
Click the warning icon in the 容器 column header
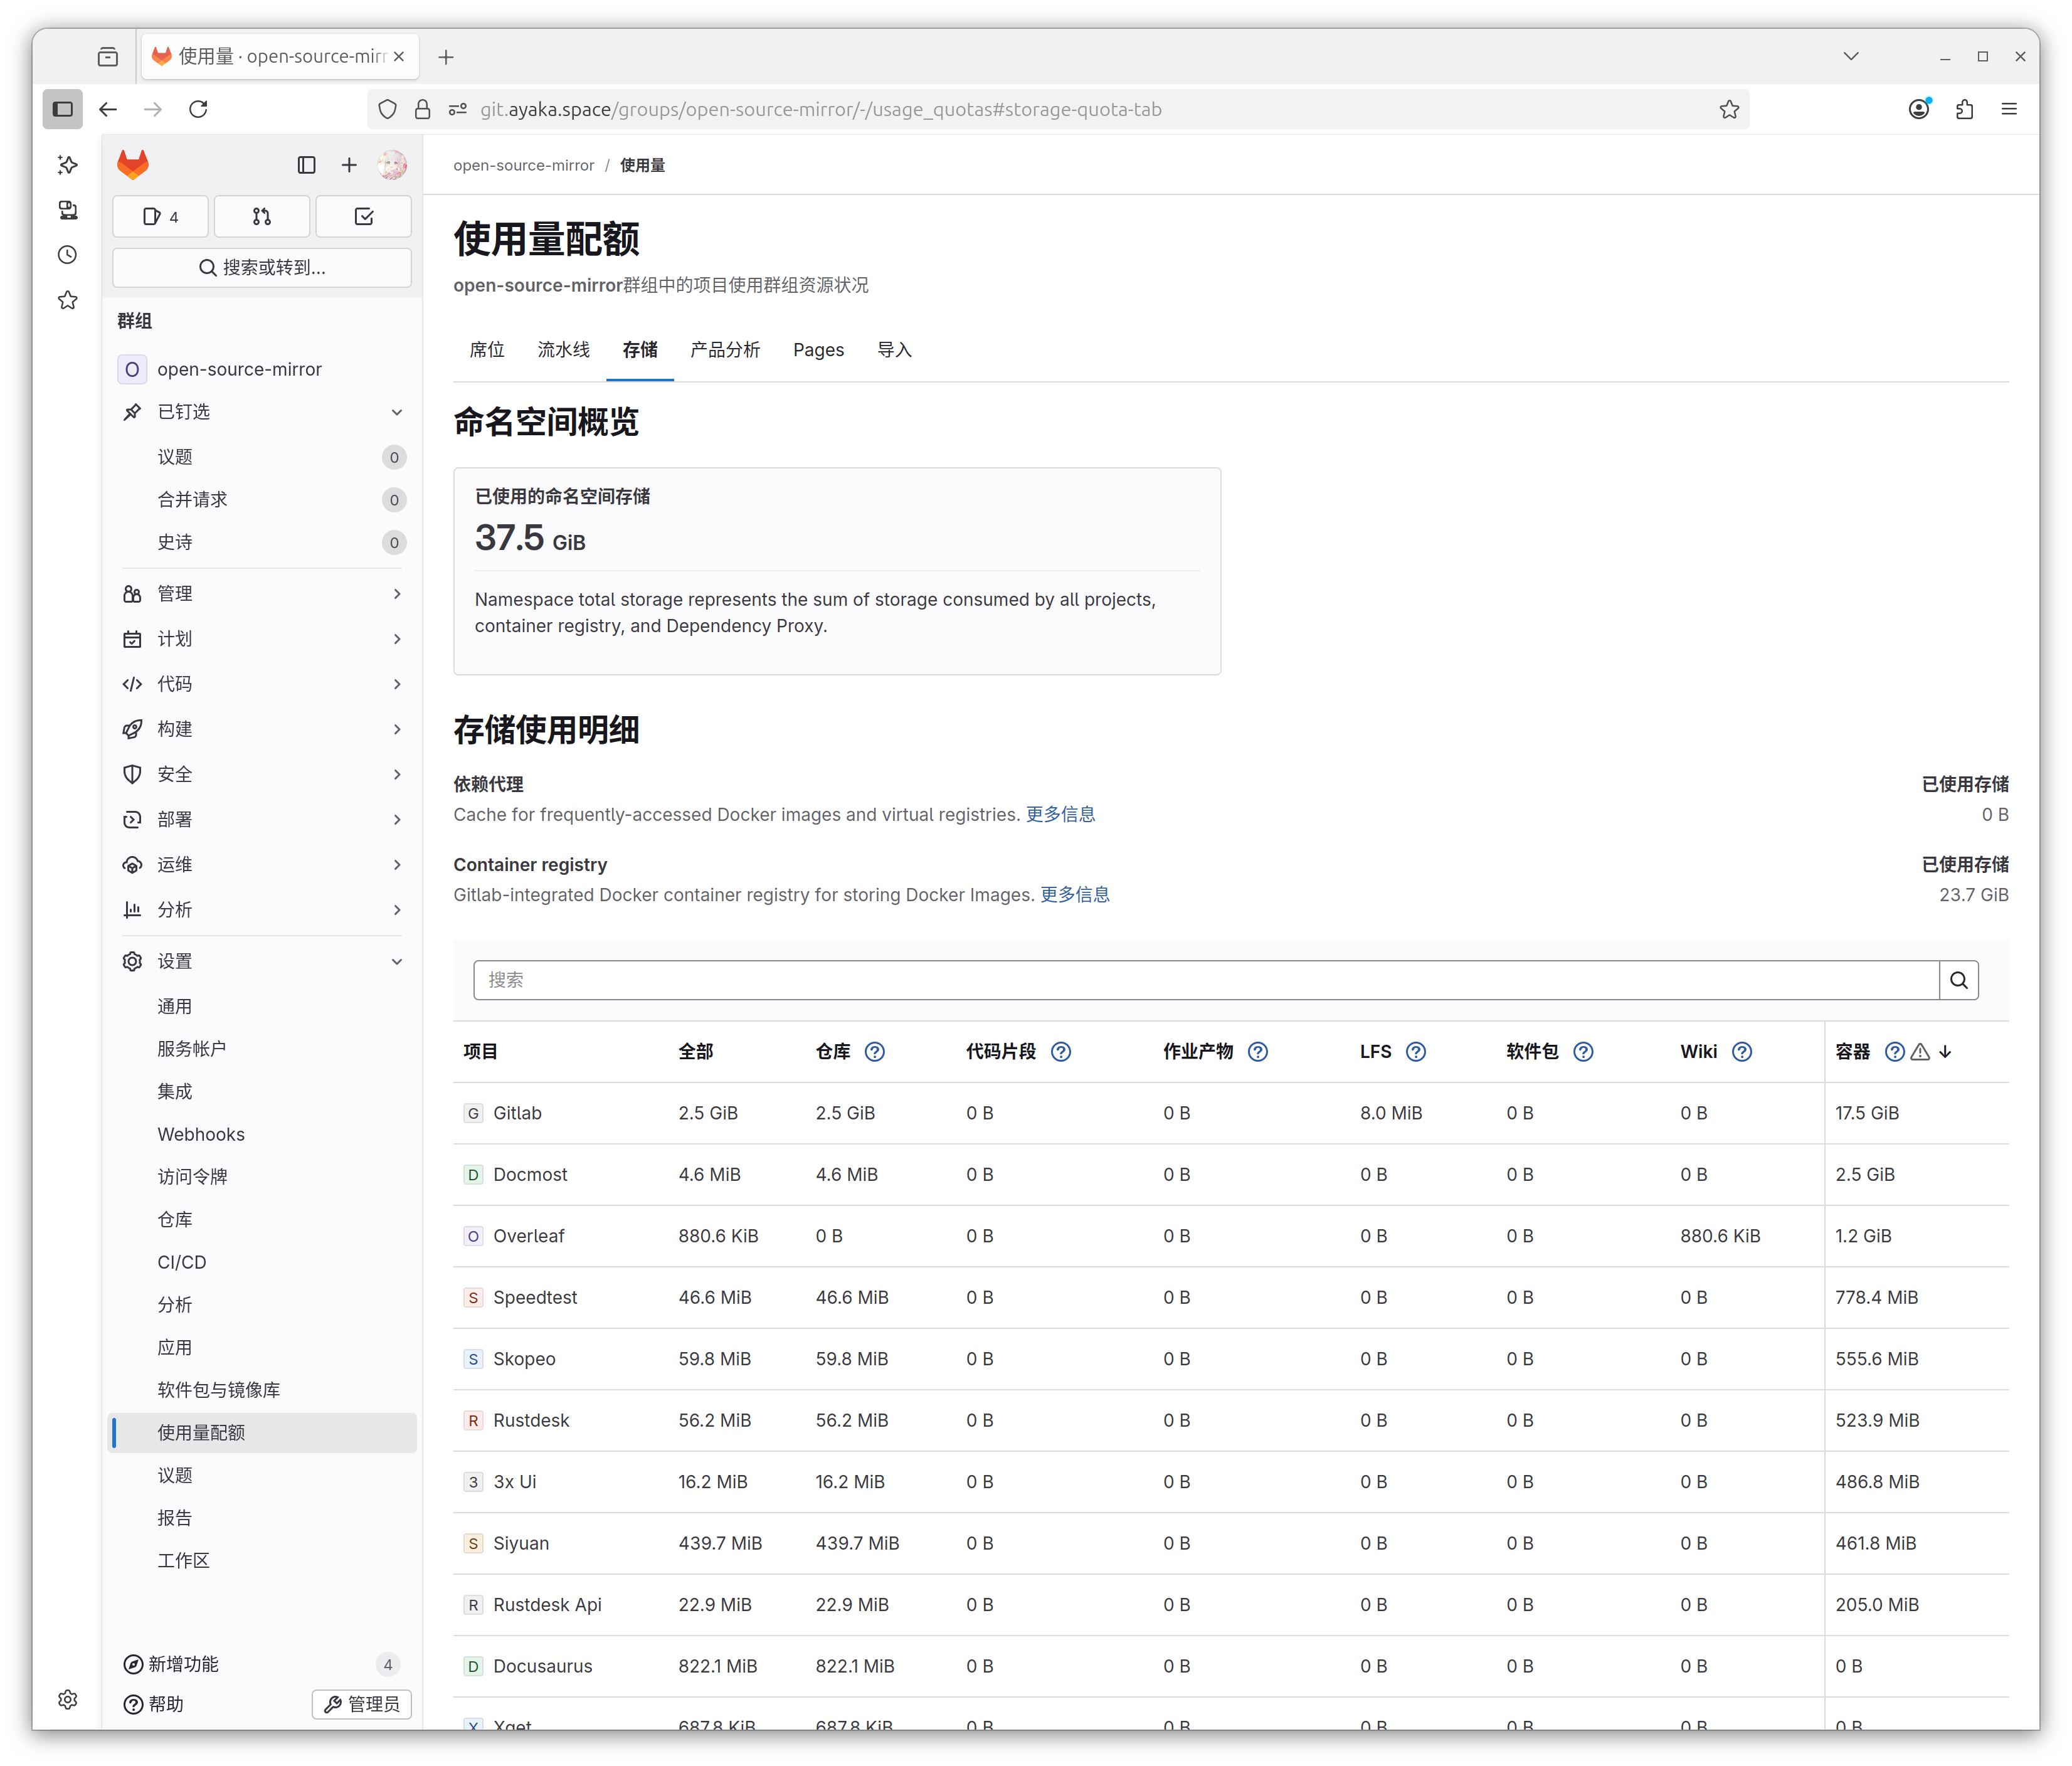(x=1919, y=1051)
